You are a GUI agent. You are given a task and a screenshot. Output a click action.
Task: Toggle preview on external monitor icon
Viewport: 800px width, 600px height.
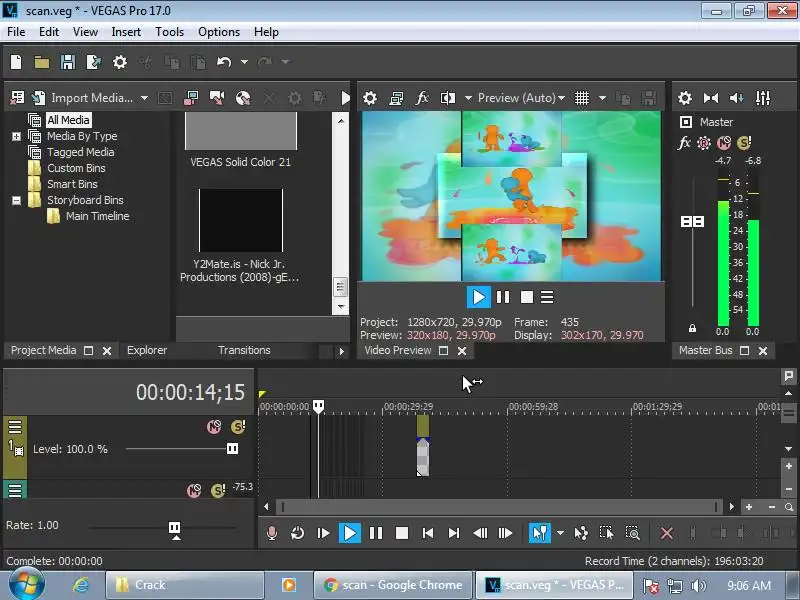point(396,98)
